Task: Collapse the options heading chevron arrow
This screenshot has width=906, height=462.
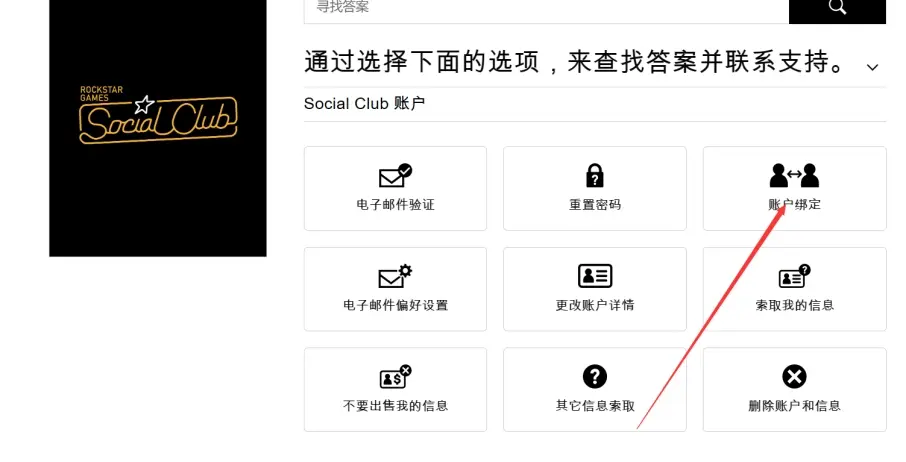Action: click(x=872, y=67)
